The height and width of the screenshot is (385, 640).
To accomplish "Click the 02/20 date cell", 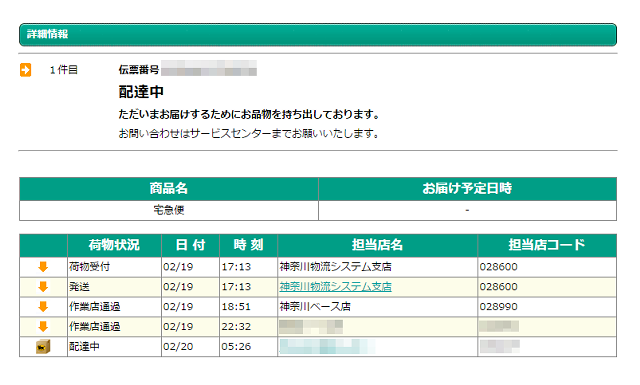I will point(191,347).
